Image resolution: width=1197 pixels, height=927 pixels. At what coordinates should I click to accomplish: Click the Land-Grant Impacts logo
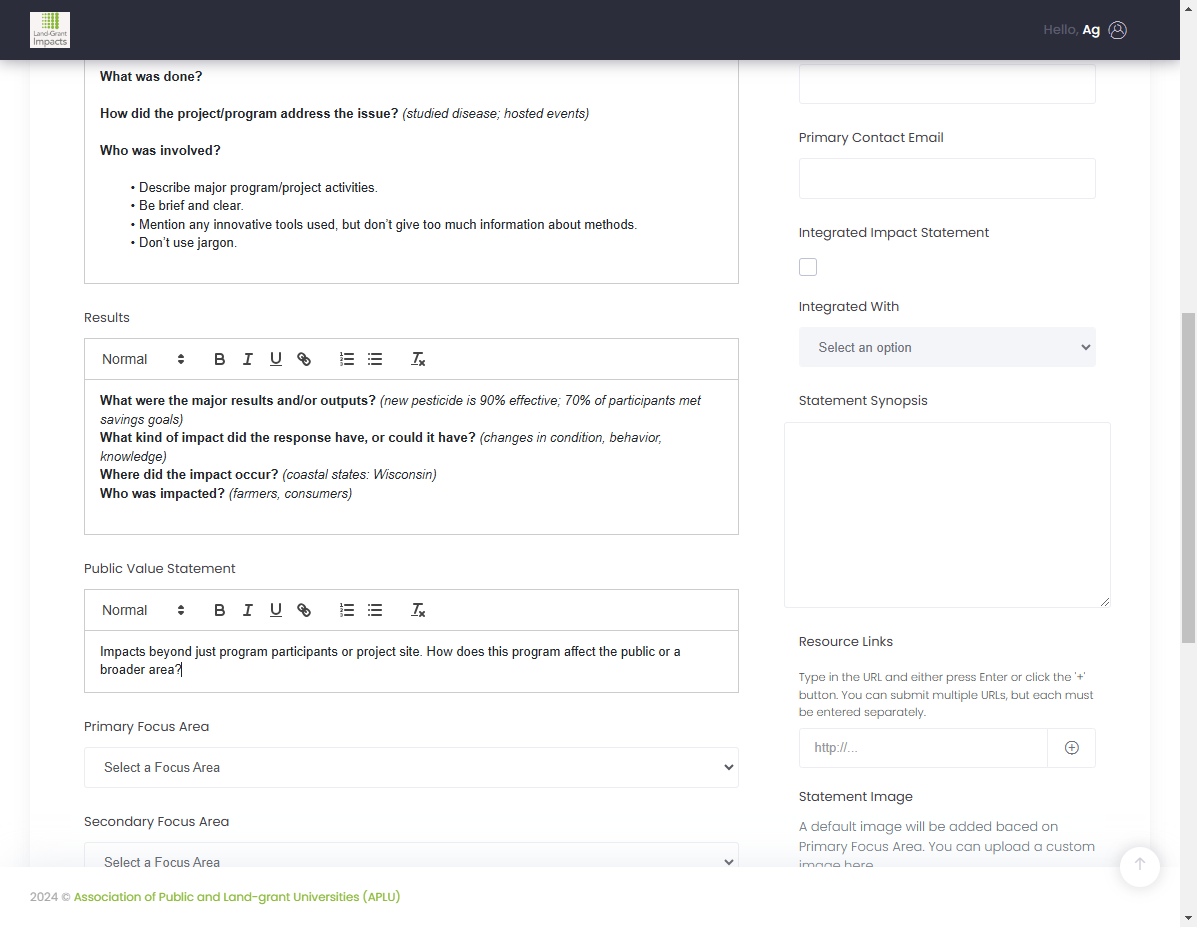pos(50,30)
